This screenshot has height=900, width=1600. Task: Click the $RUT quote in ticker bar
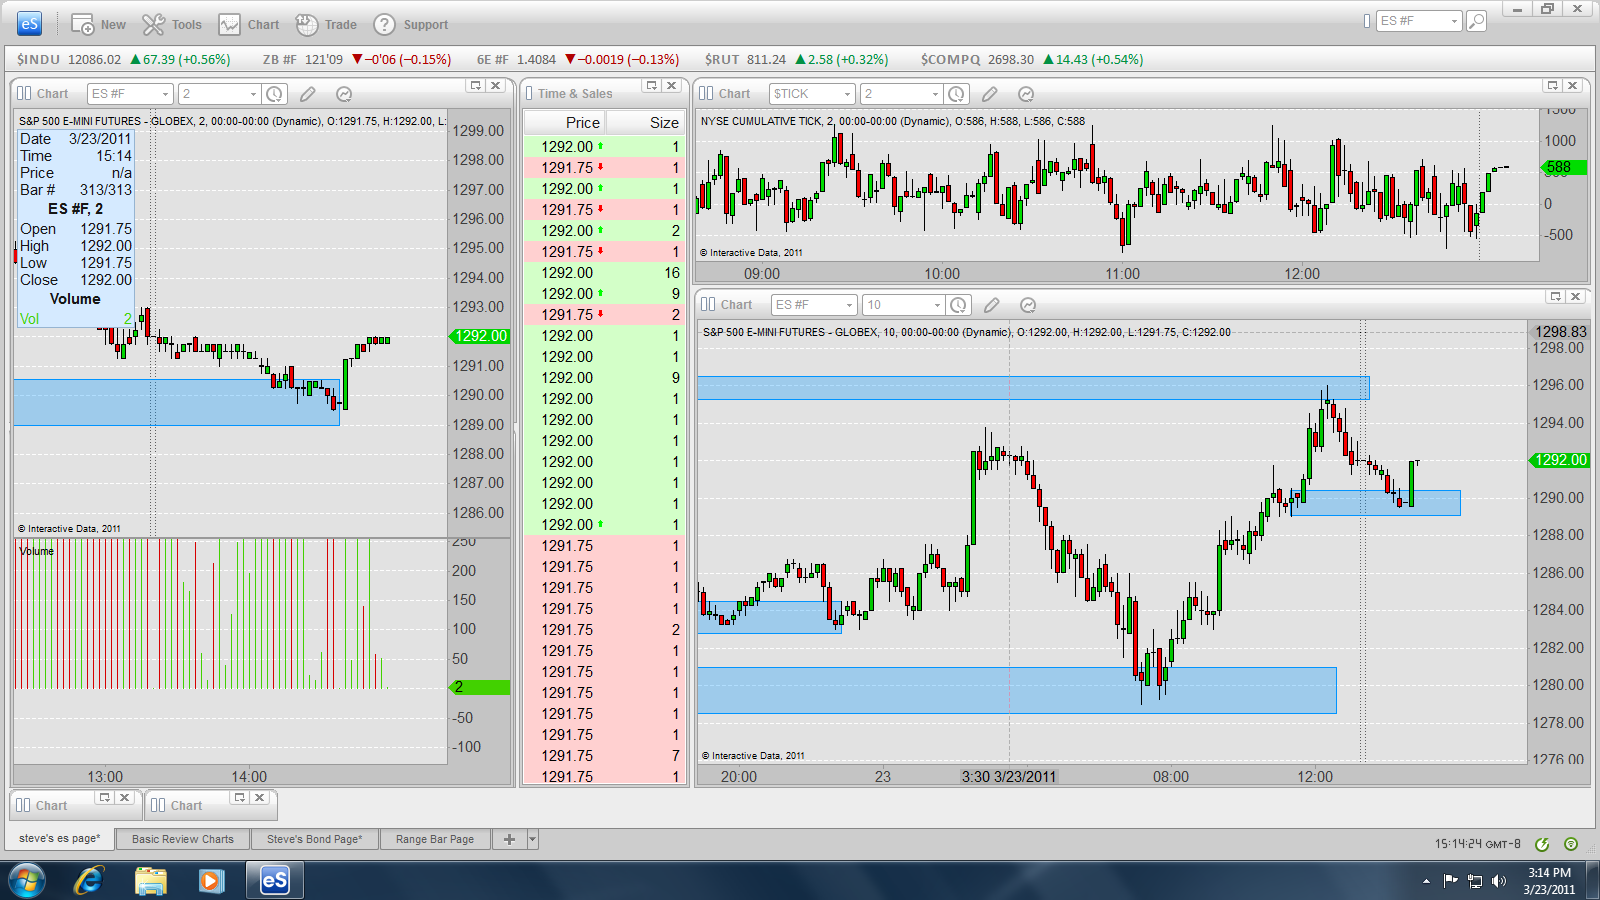pos(796,59)
